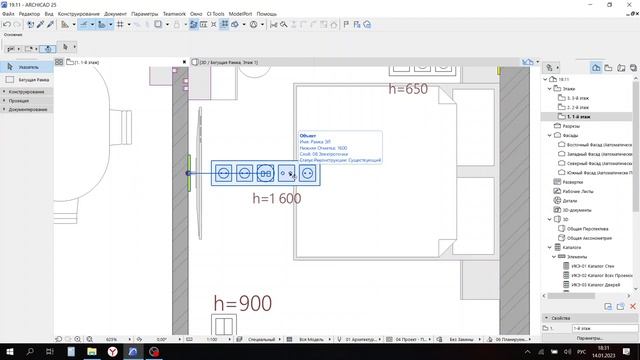Screen dimensions: 640x360
Task: Click the 3D cube view icon
Action: pos(235,24)
